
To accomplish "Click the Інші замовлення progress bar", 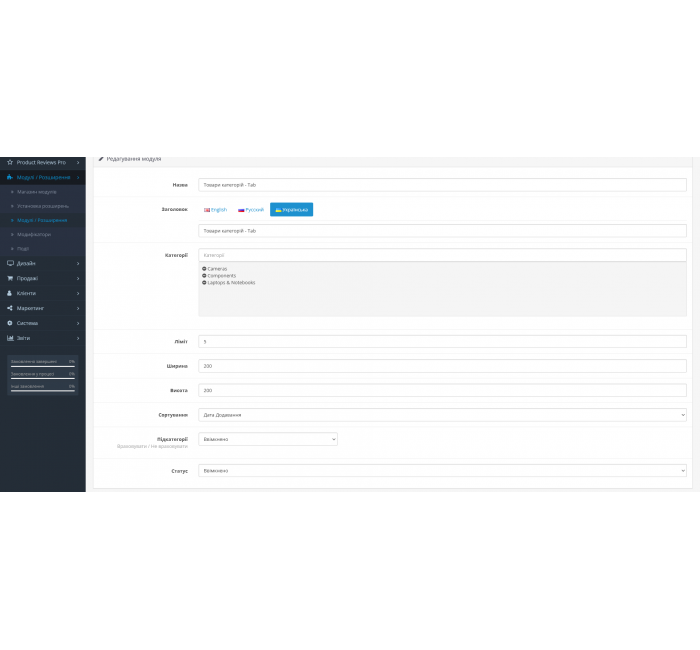I will coord(43,391).
